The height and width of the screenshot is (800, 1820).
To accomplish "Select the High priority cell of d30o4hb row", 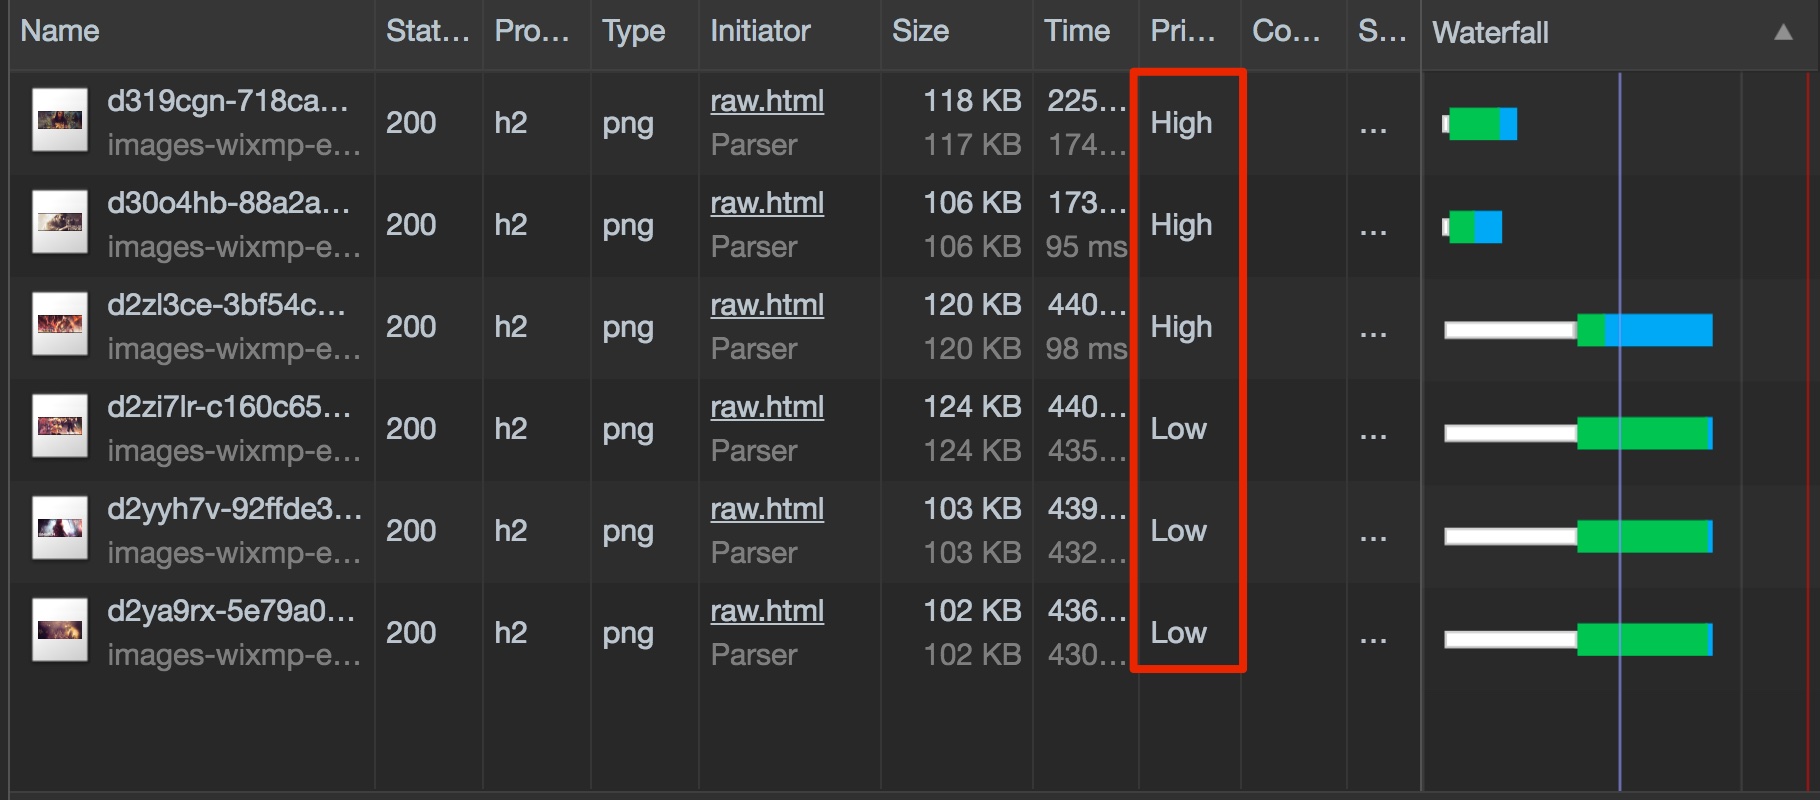I will click(x=1181, y=225).
